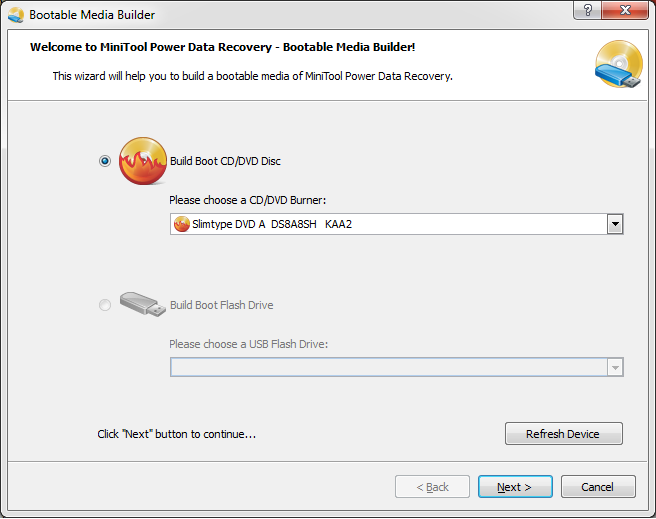
Task: Click the small disc icon beside Slimtype DVD
Action: point(182,224)
